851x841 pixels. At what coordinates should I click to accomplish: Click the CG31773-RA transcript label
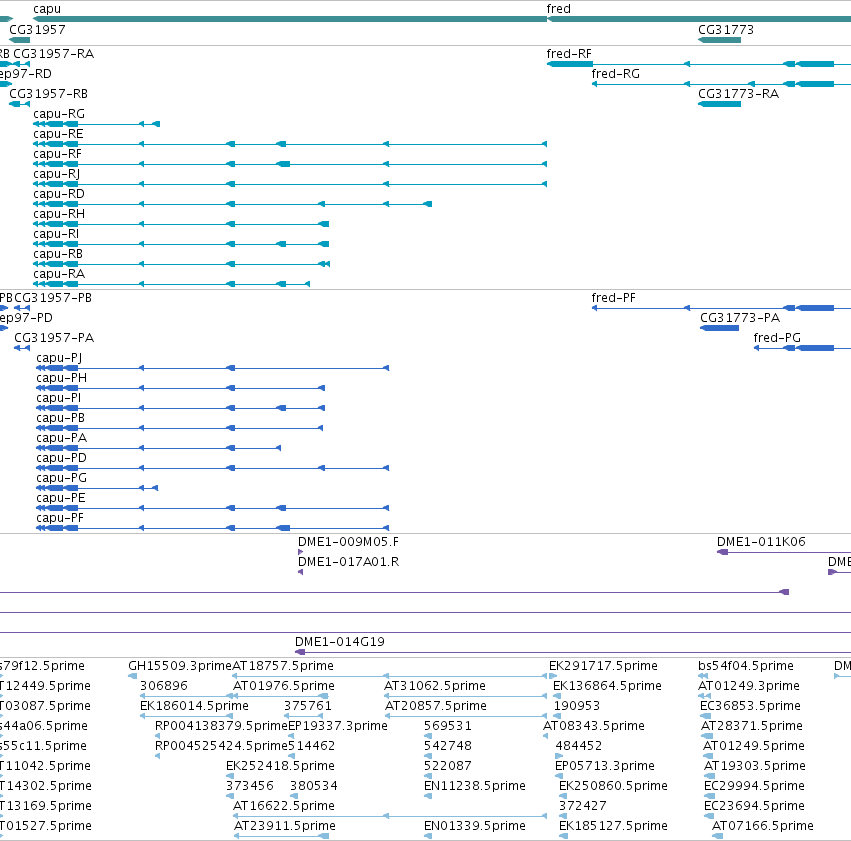pos(738,94)
